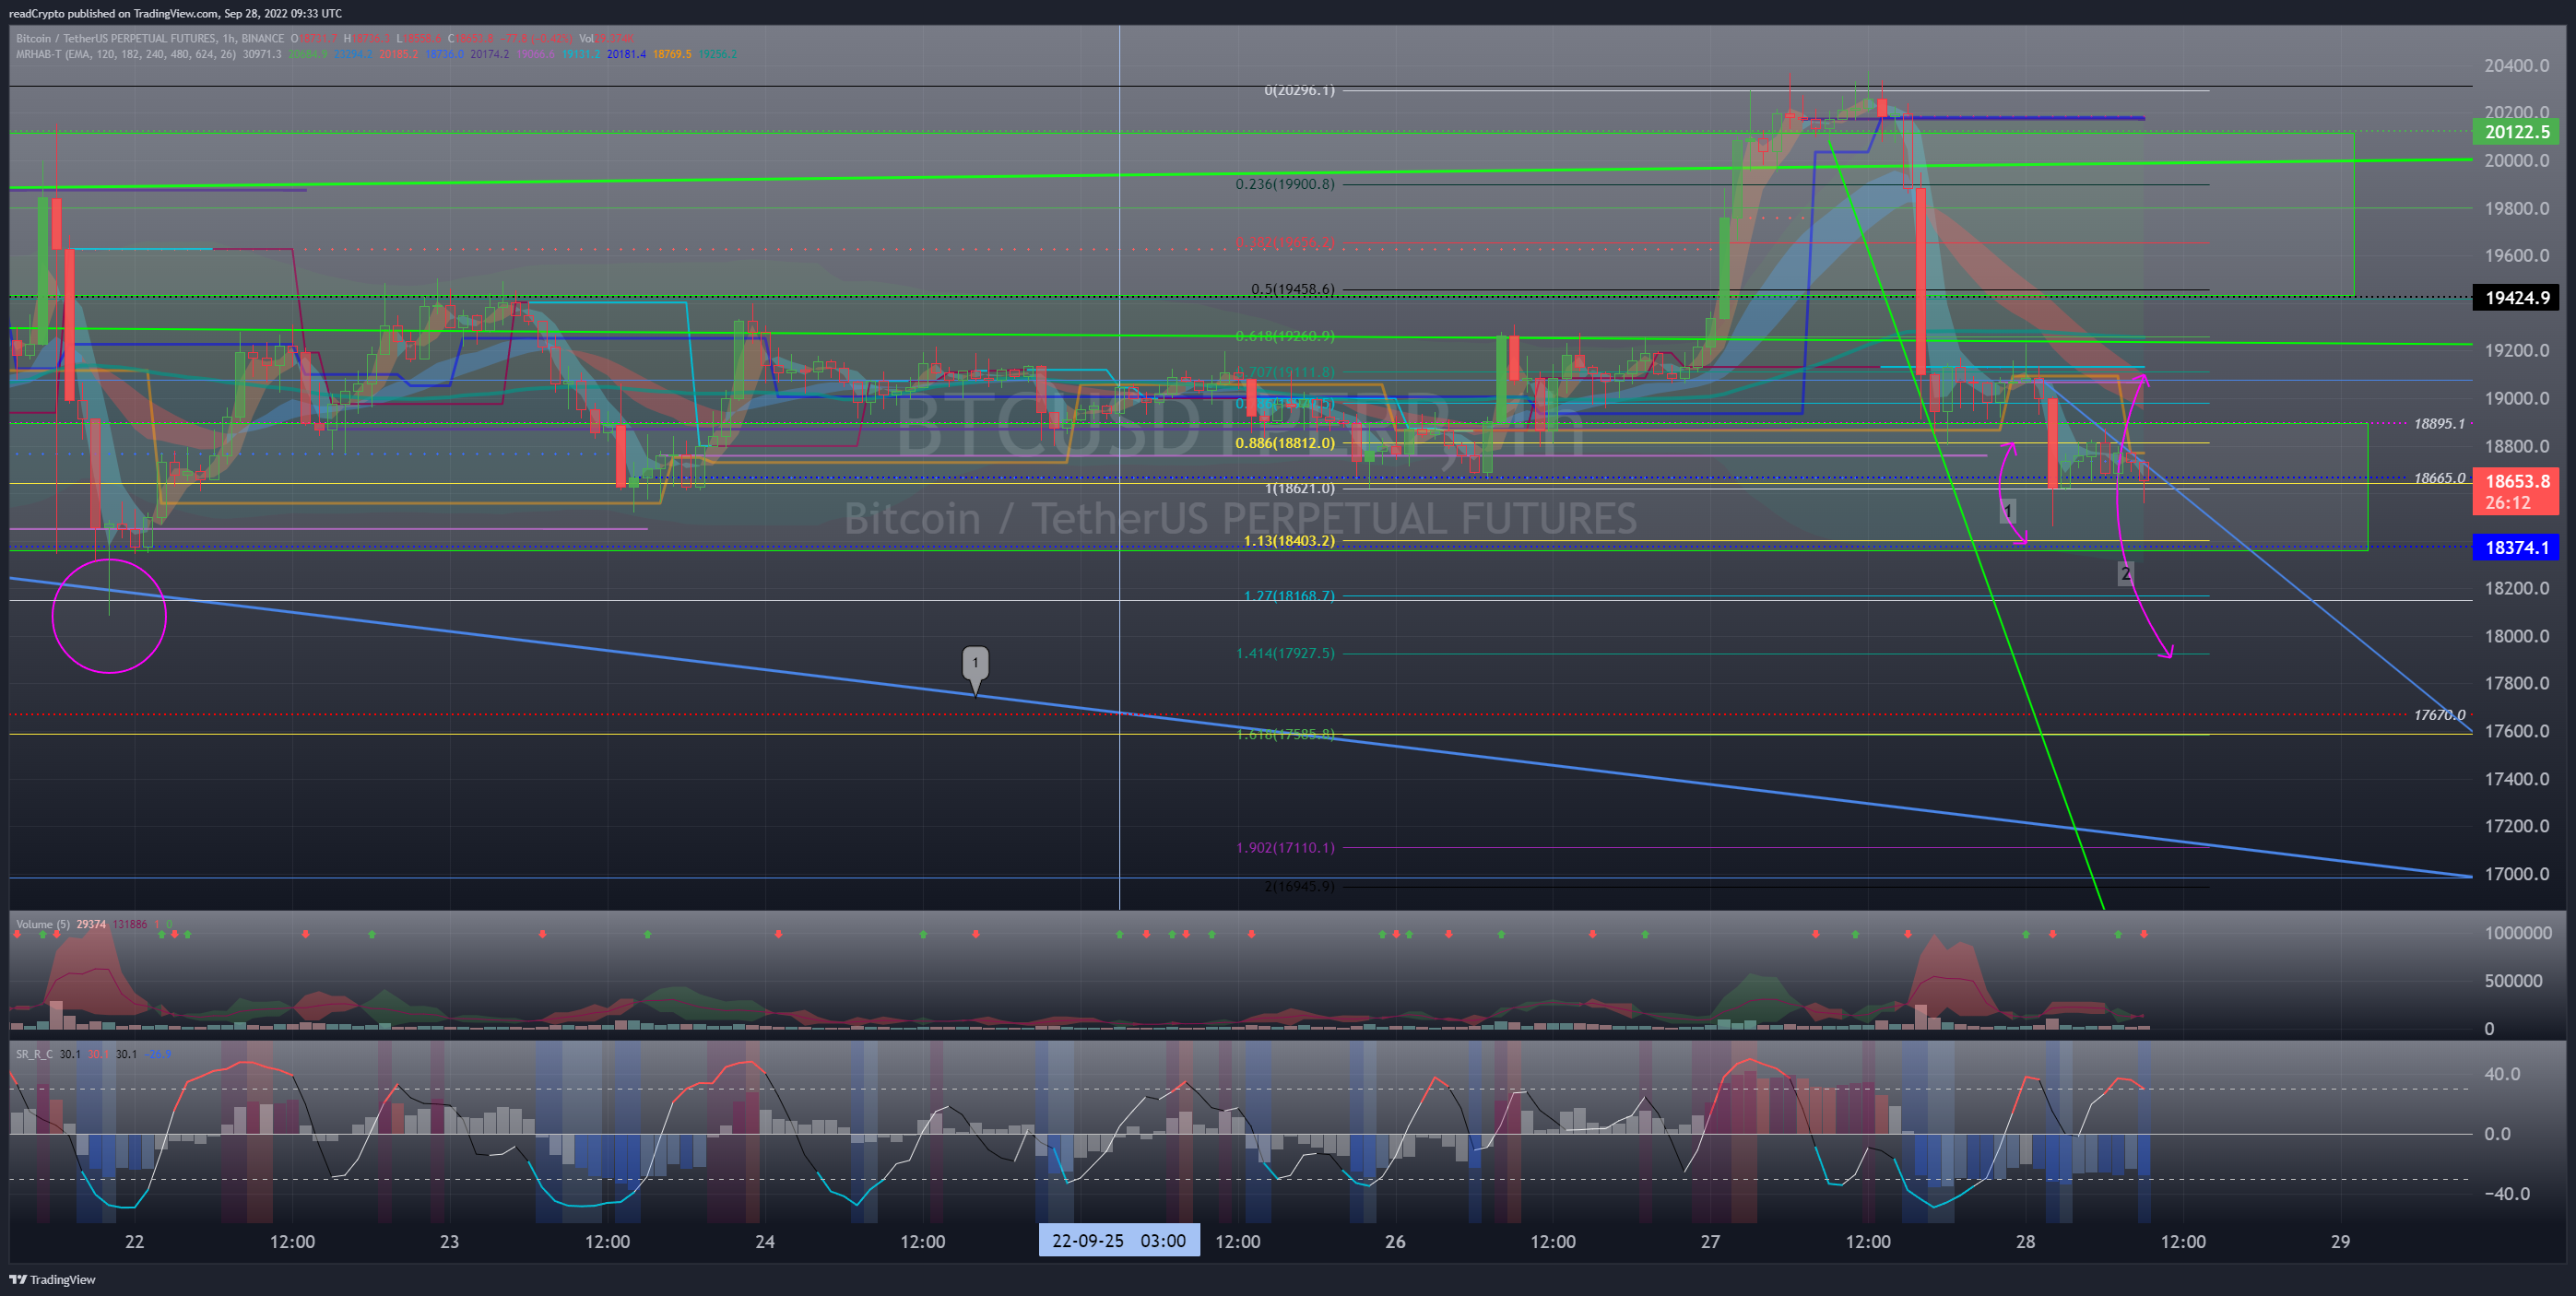The image size is (2576, 1296).
Task: Click 19800.0 on the price scale
Action: point(2516,209)
